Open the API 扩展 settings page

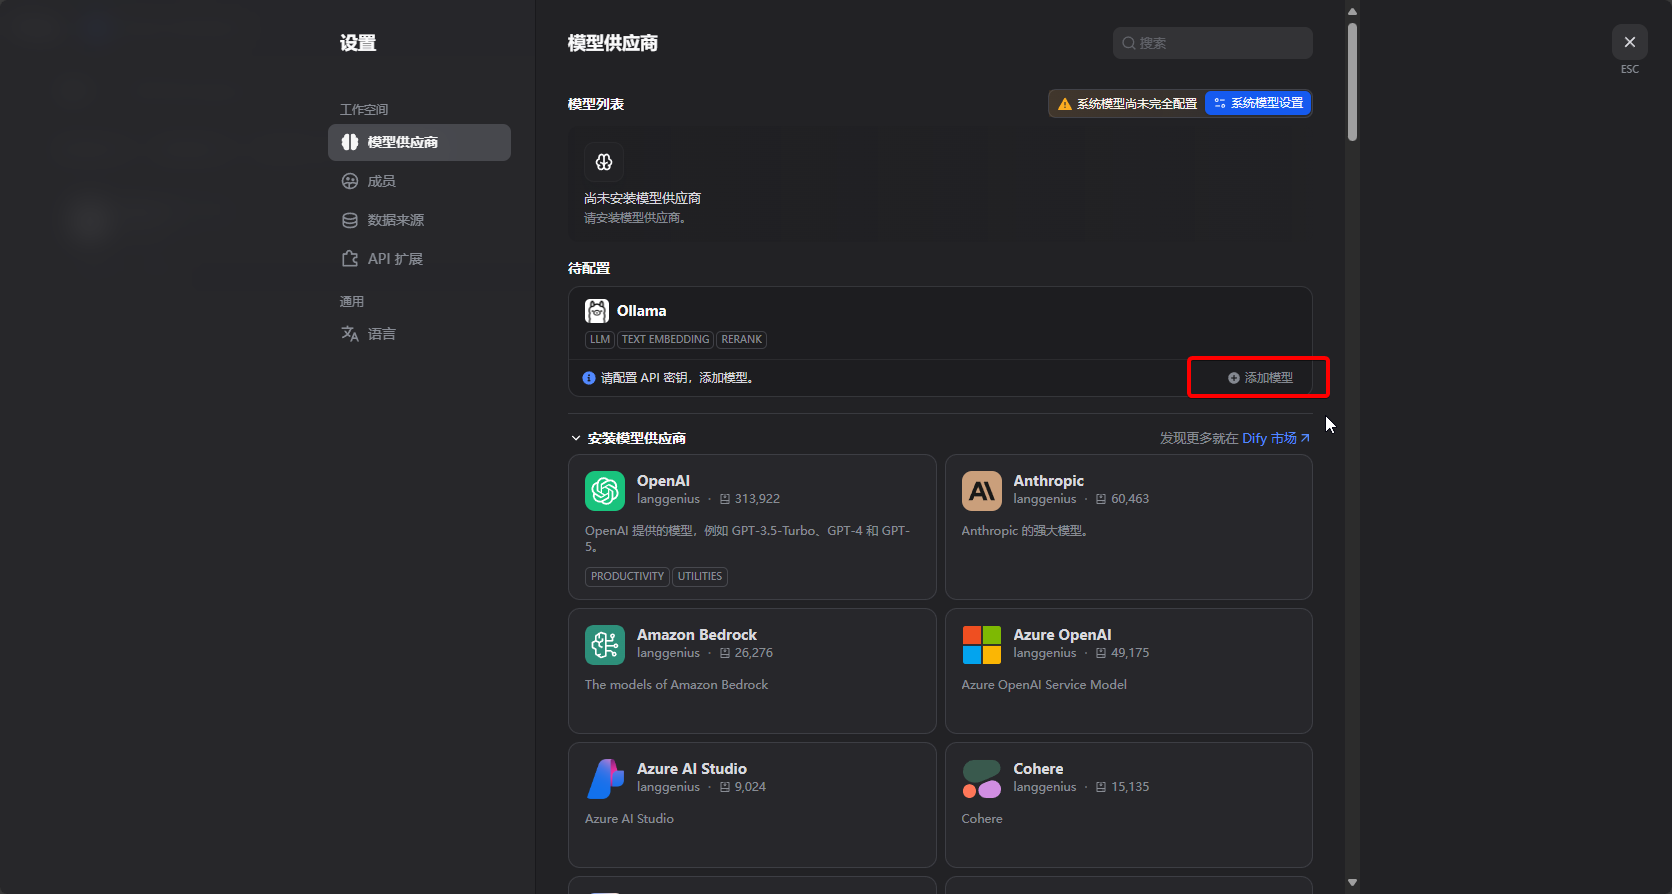tap(394, 259)
